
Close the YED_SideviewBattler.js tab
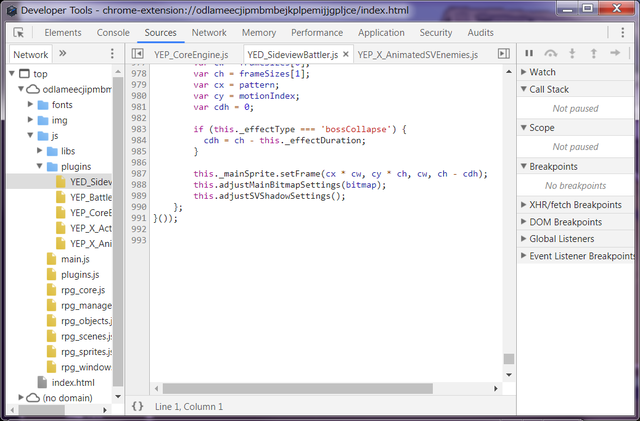[x=346, y=54]
